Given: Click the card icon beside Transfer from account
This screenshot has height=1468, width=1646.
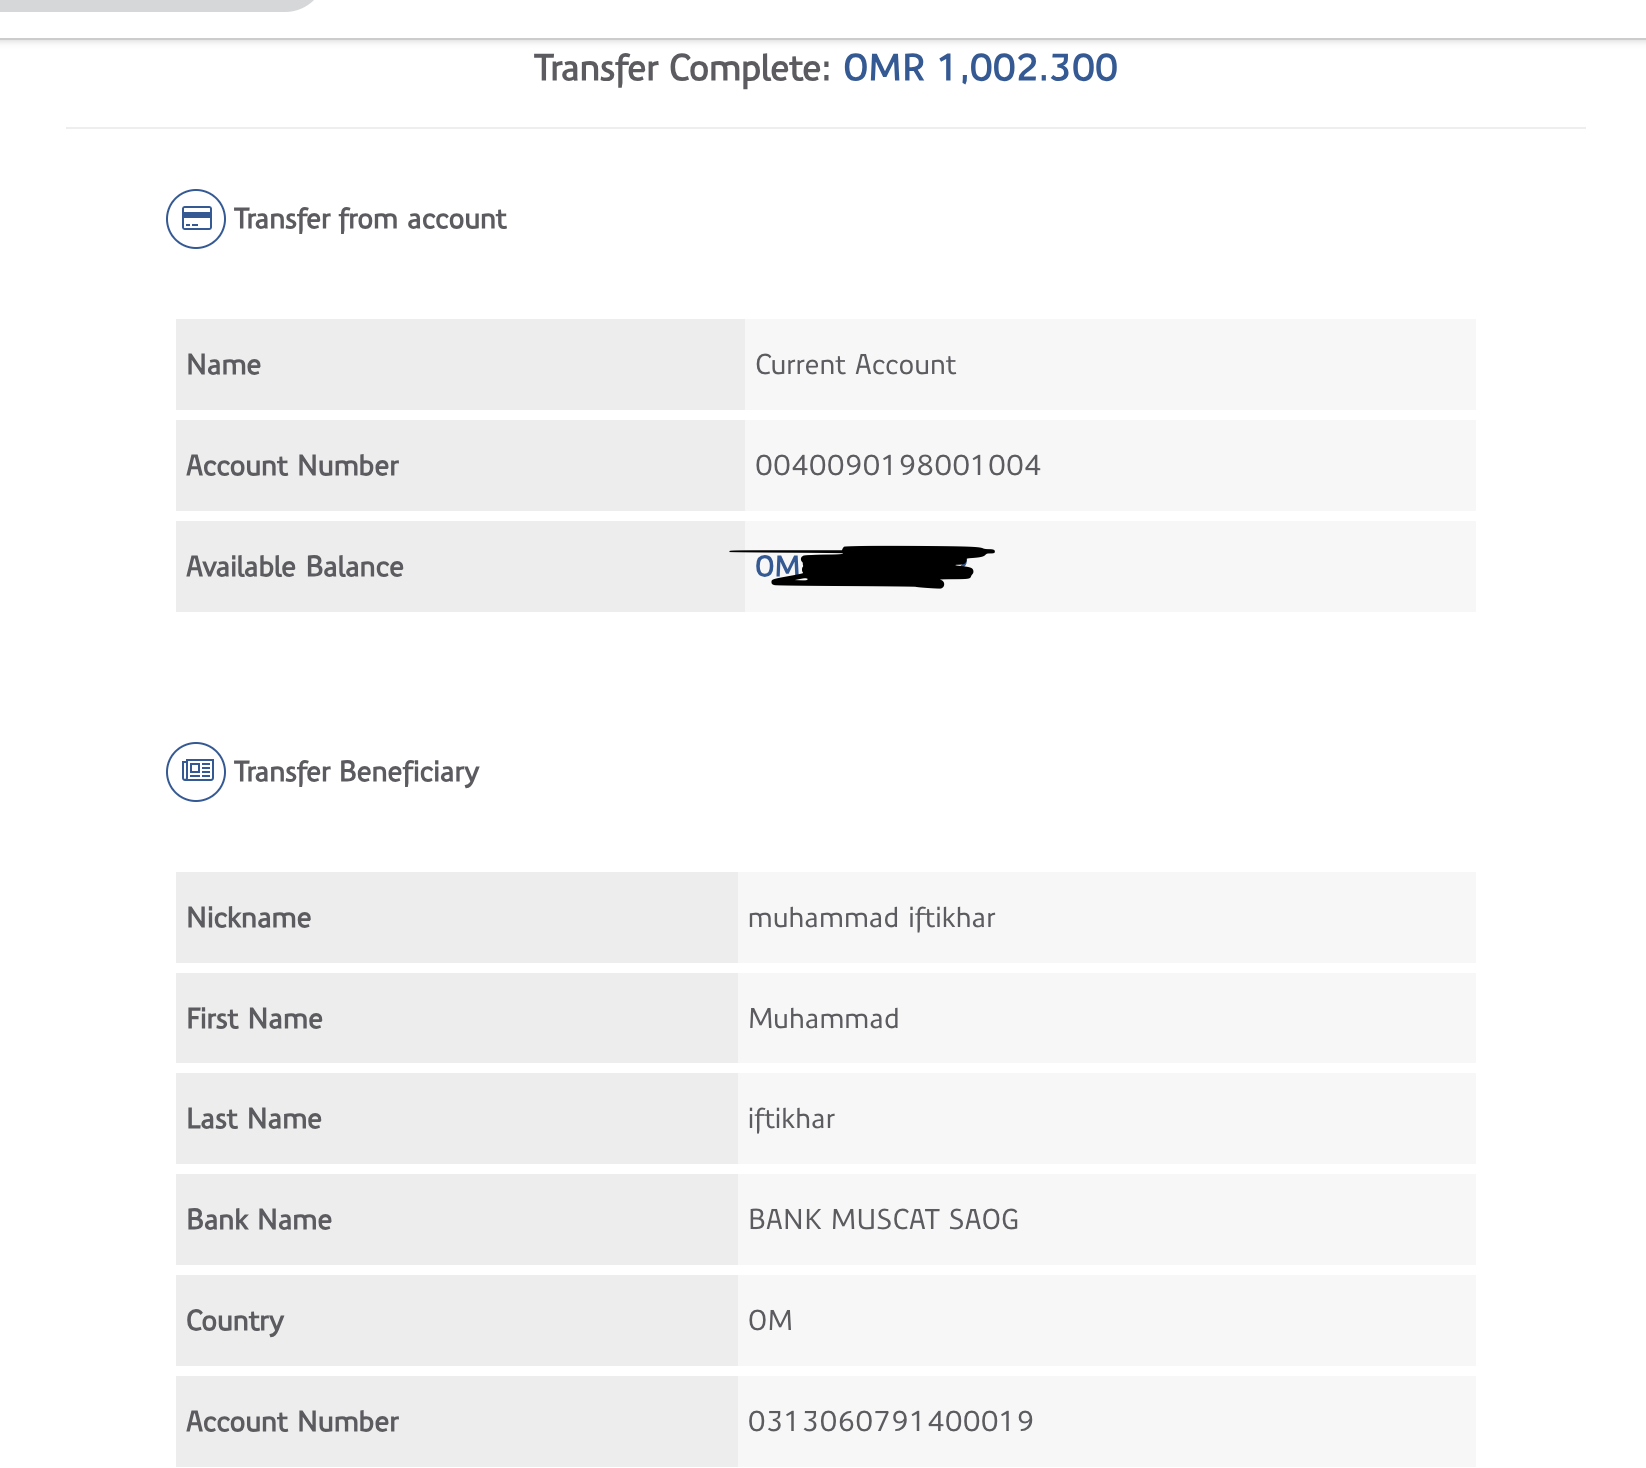Looking at the screenshot, I should [x=196, y=219].
